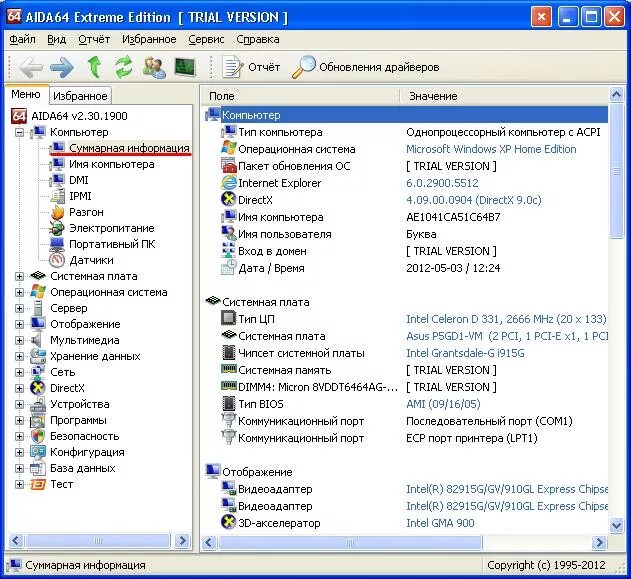Select Суммарная информация tree item
This screenshot has width=631, height=579.
pyautogui.click(x=129, y=148)
